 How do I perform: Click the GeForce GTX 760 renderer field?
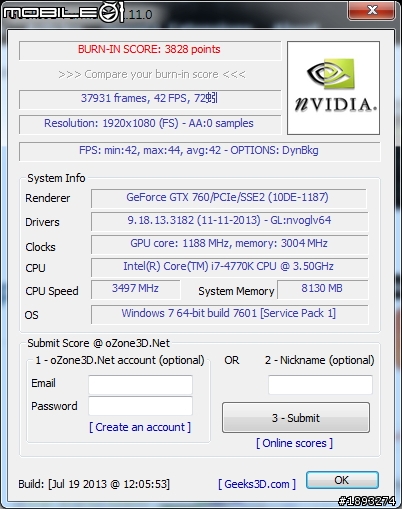pyautogui.click(x=228, y=198)
